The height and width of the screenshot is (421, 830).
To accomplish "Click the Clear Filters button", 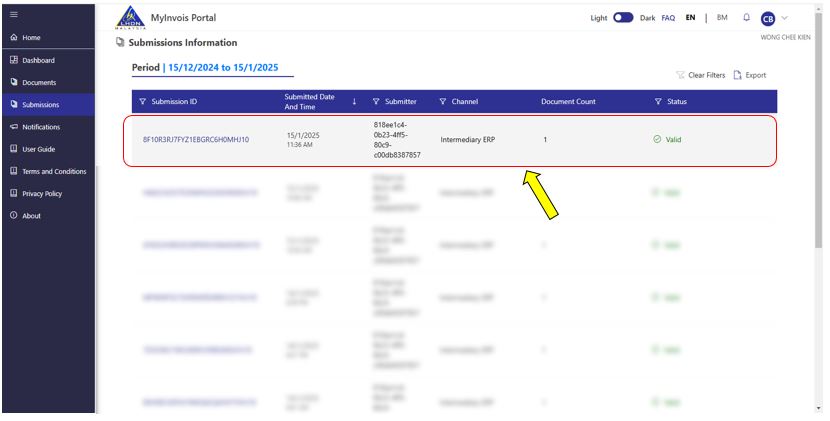I will (700, 75).
